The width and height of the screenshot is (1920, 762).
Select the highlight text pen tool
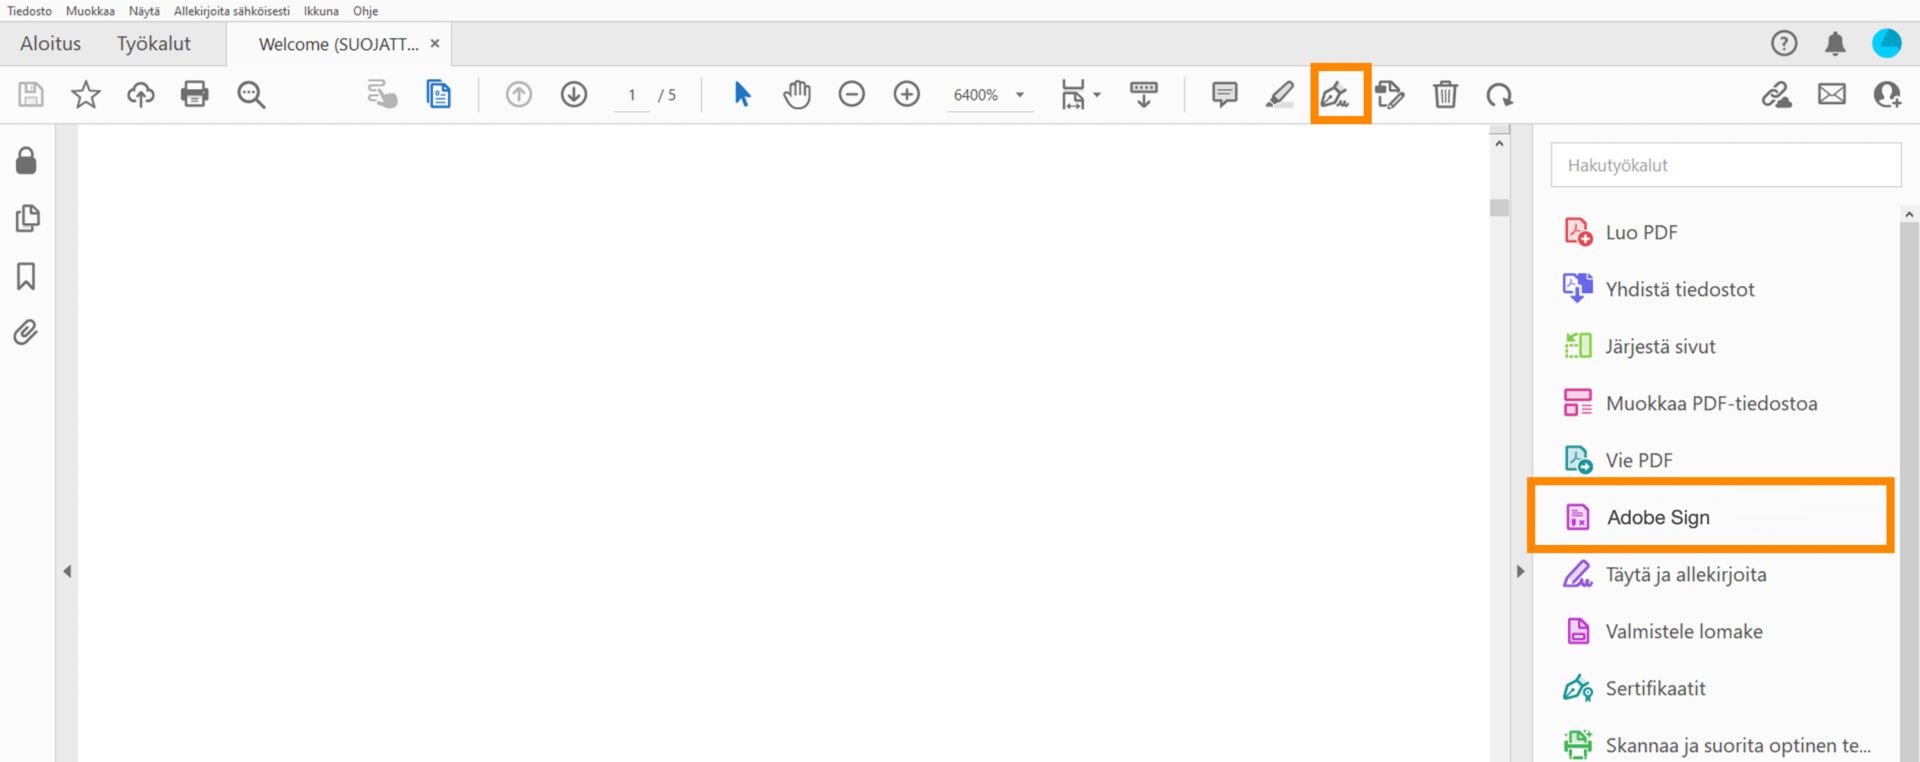[1280, 95]
